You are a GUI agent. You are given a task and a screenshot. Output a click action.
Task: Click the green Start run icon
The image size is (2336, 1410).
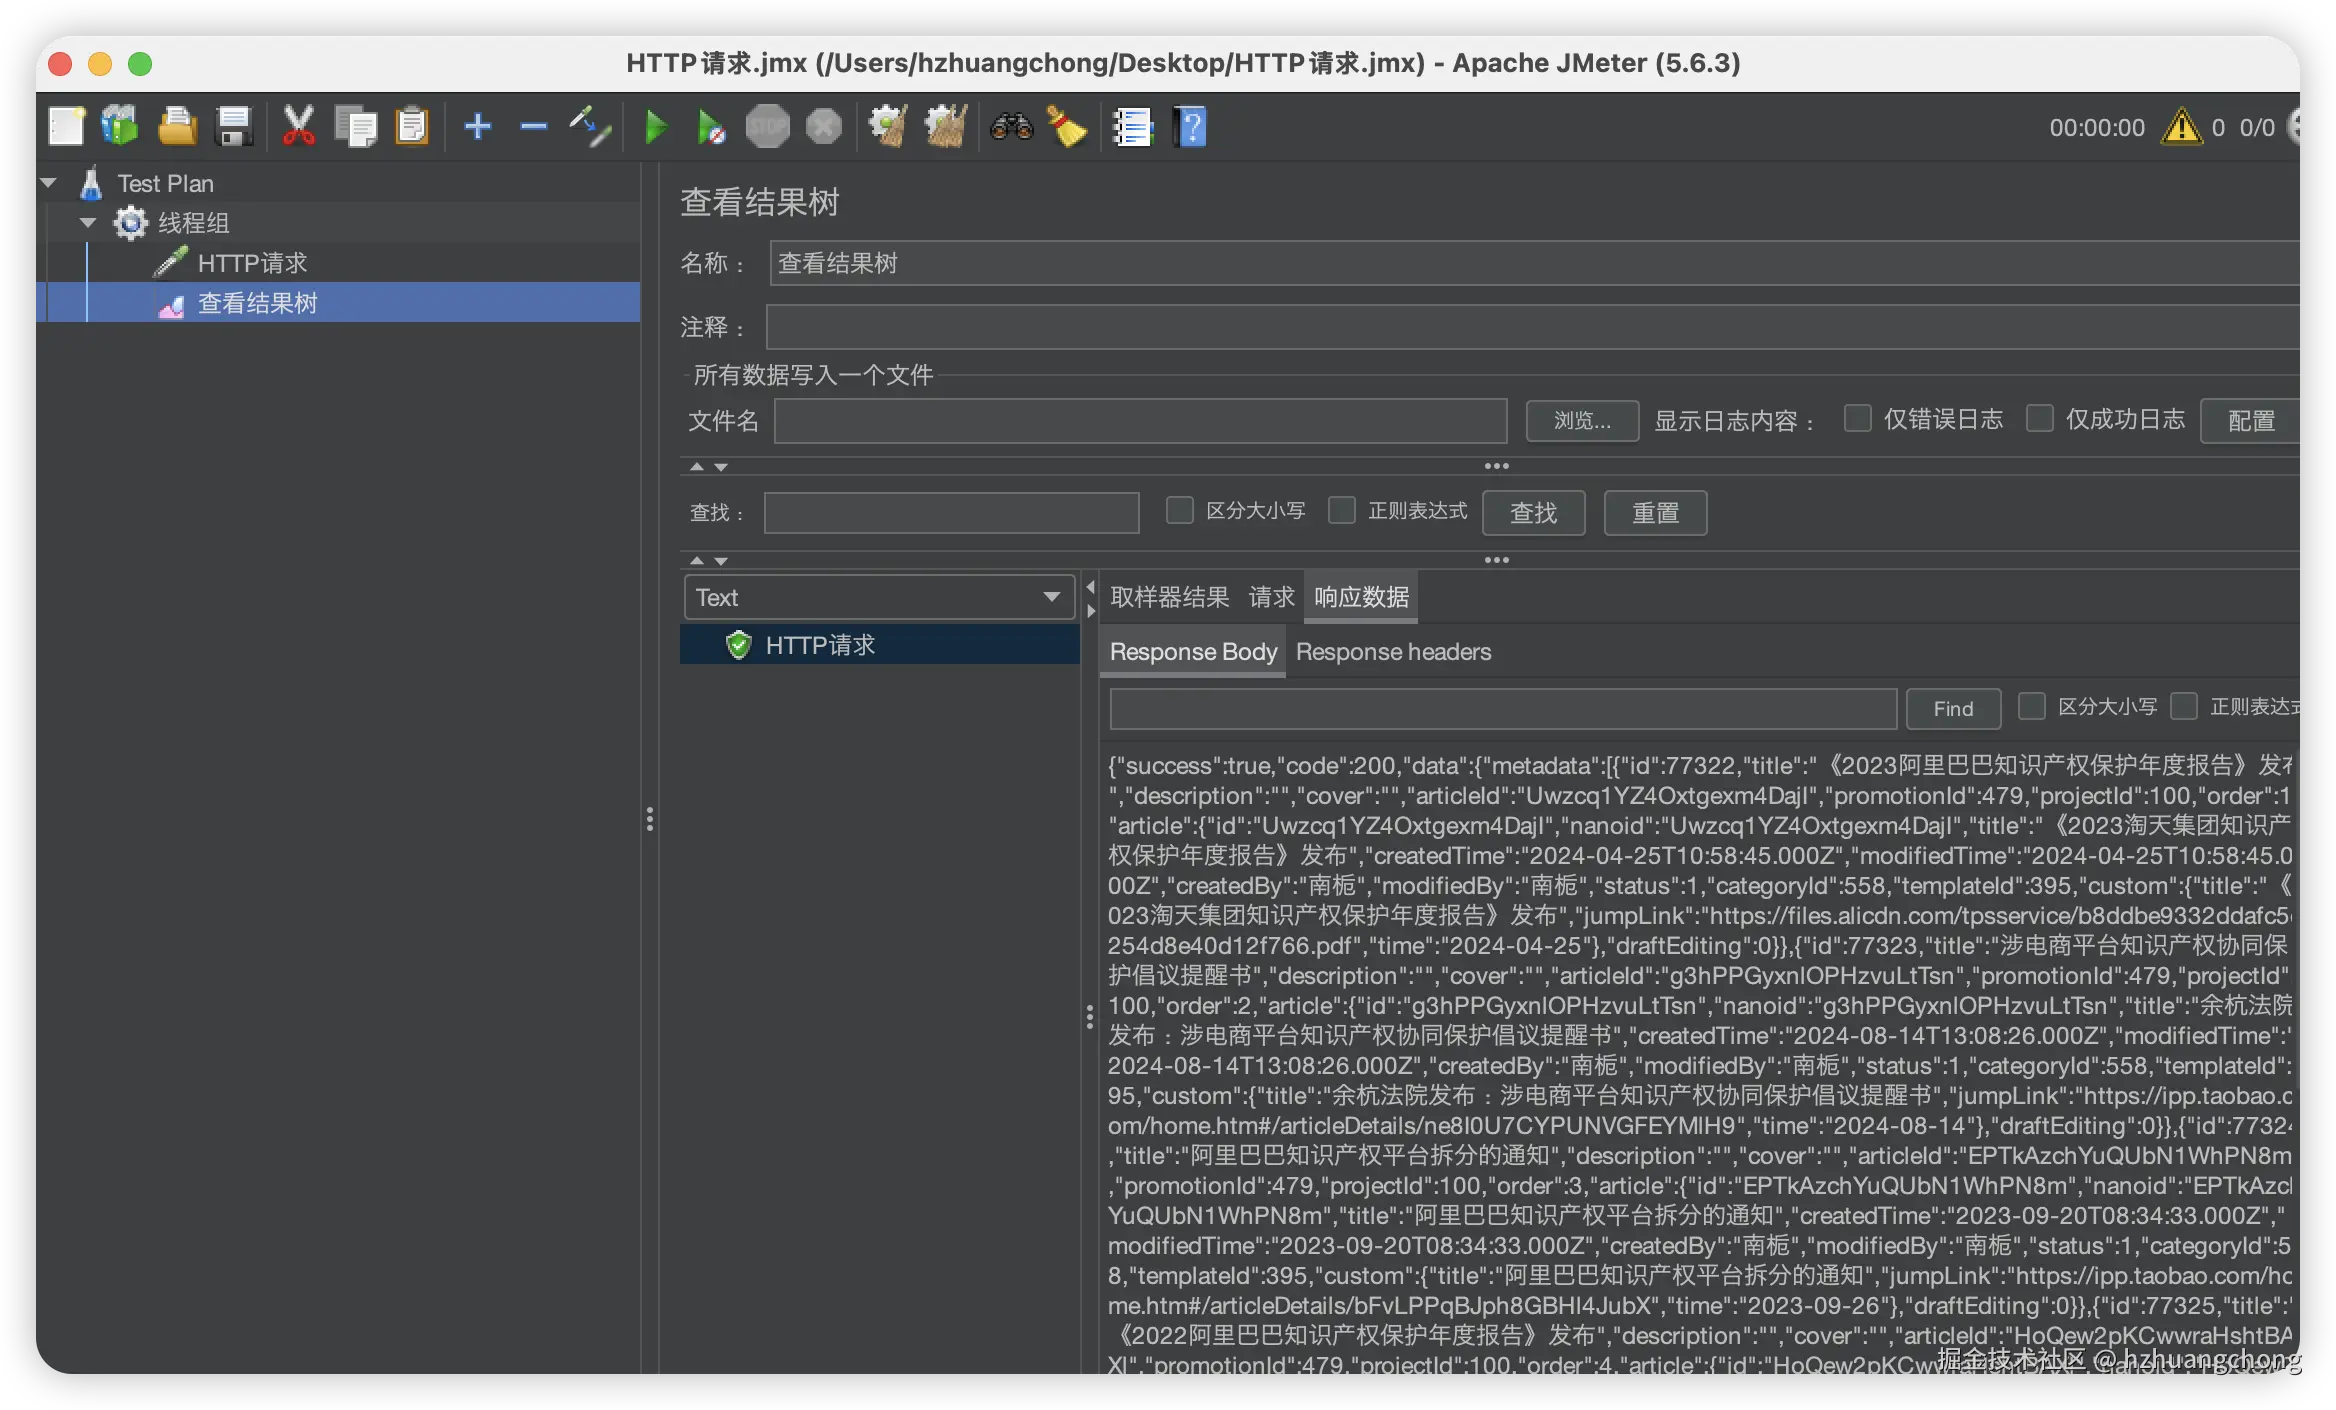[656, 127]
